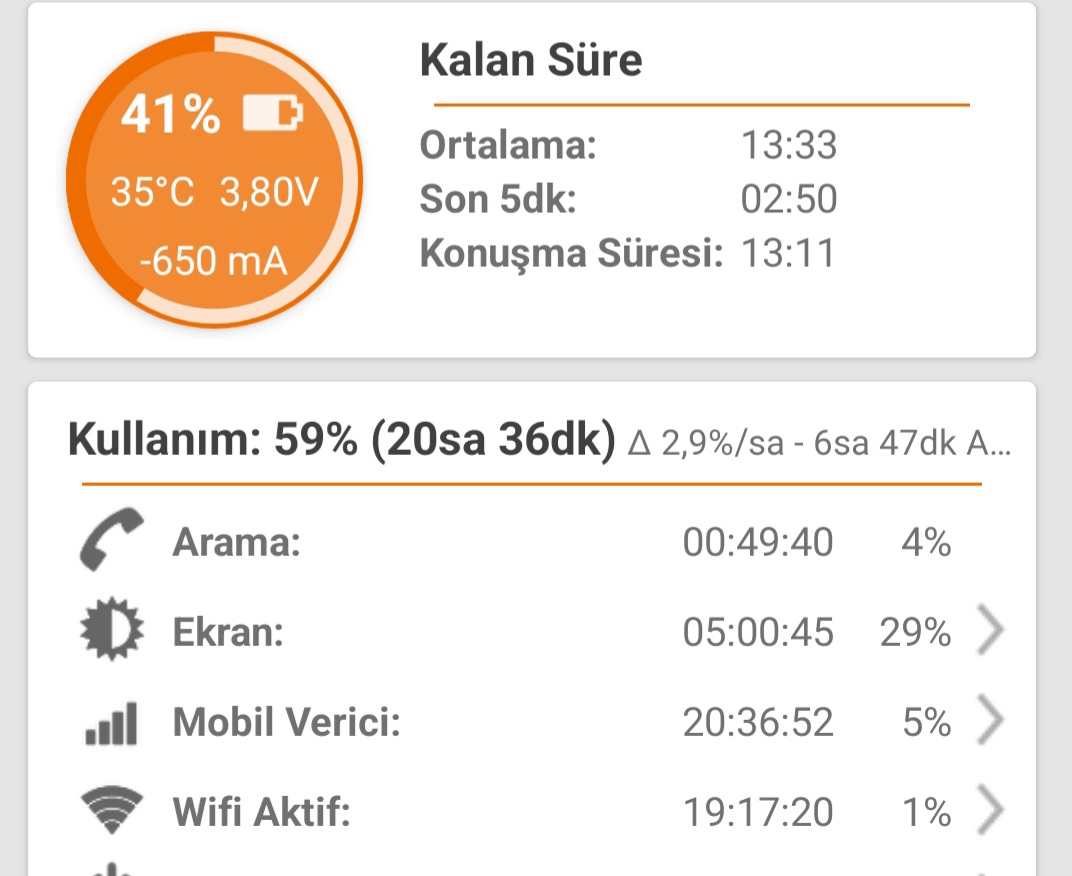The image size is (1072, 876).
Task: Select the Arama usage row
Action: tap(532, 541)
